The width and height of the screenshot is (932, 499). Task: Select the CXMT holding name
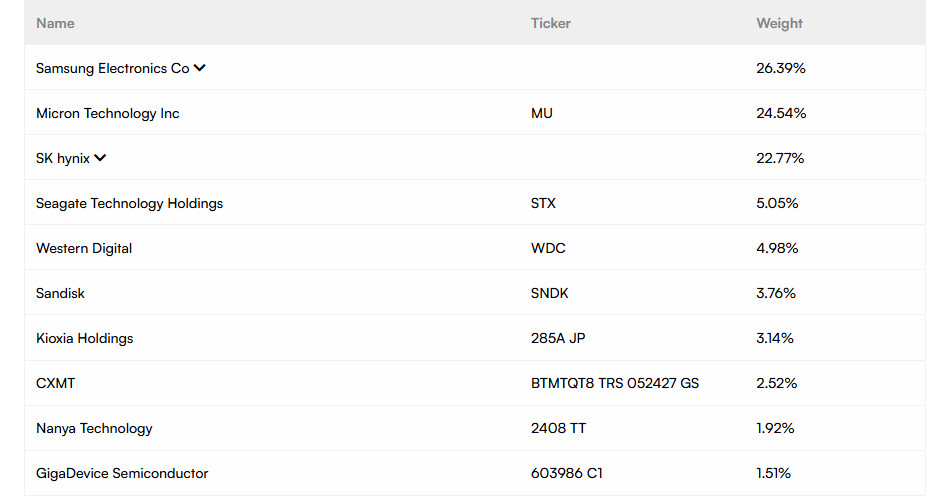tap(55, 383)
